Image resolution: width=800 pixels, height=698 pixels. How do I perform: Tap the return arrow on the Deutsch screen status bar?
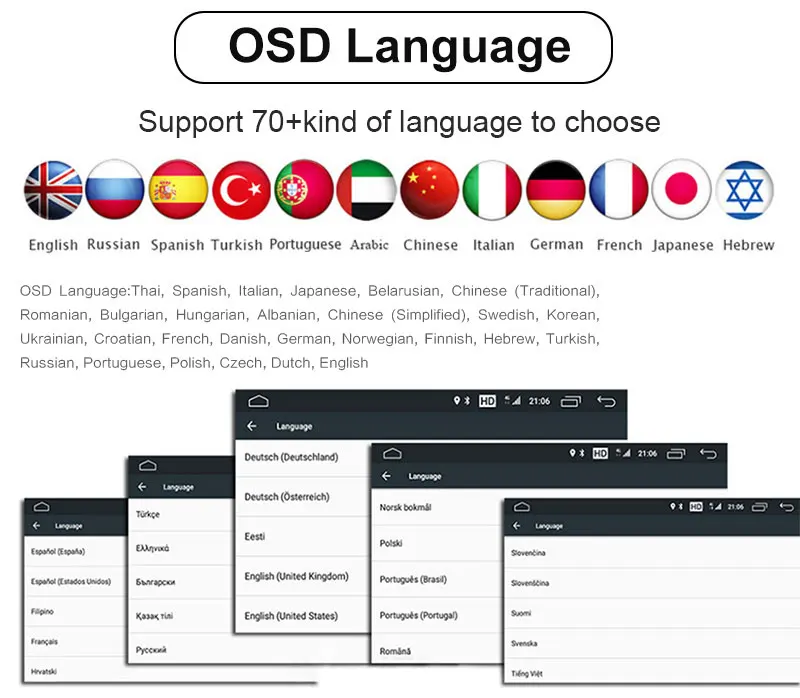pyautogui.click(x=607, y=402)
